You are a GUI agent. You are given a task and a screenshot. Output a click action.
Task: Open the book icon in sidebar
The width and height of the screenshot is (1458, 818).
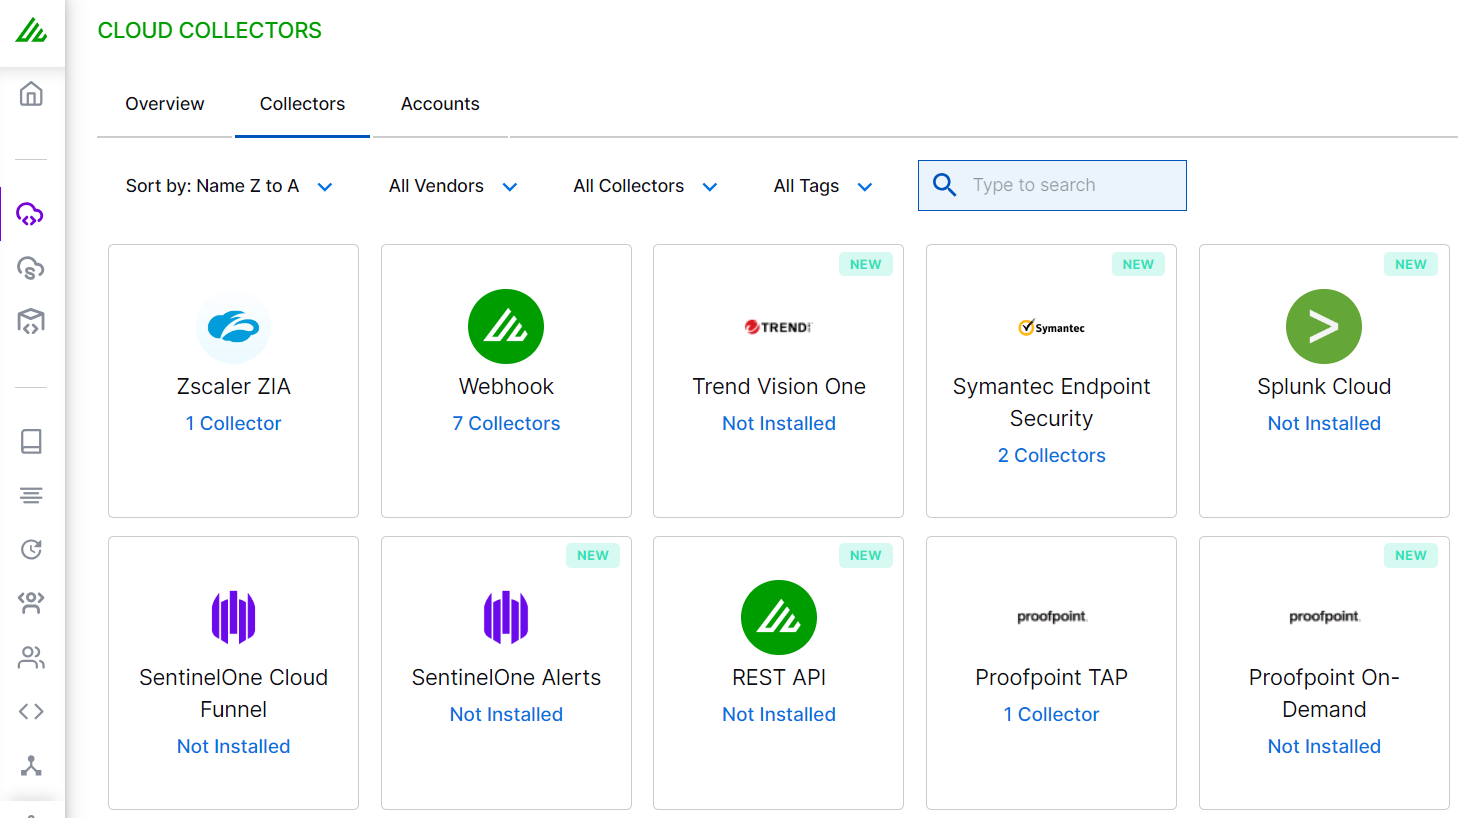[x=31, y=441]
